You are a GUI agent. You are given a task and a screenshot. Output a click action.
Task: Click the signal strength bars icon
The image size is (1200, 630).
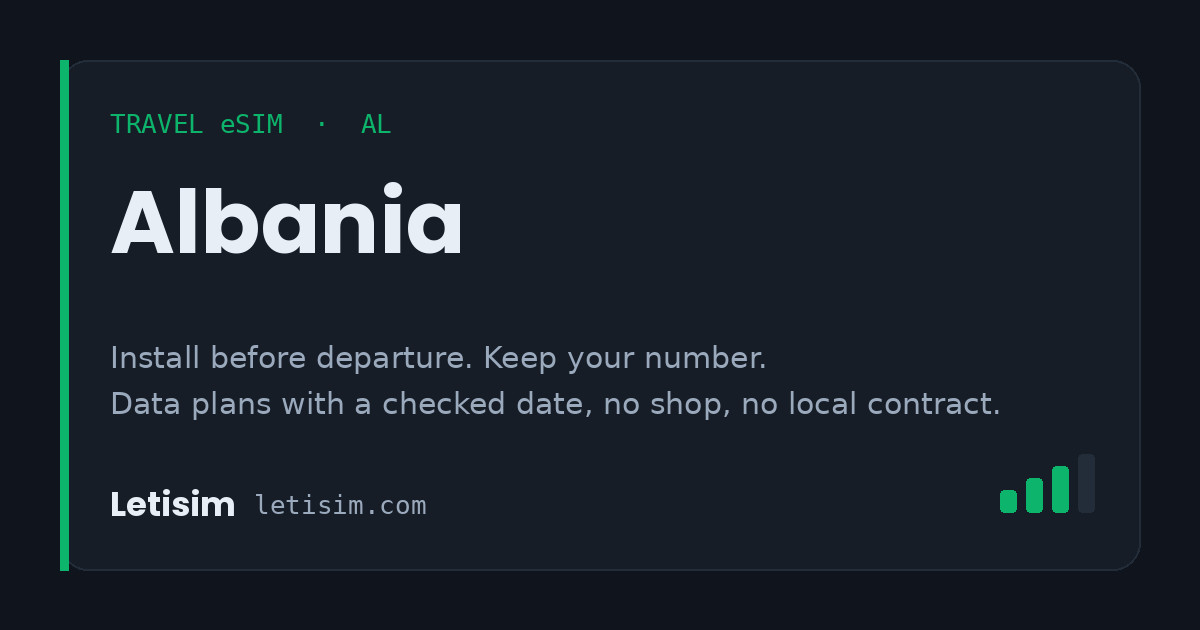point(1047,484)
